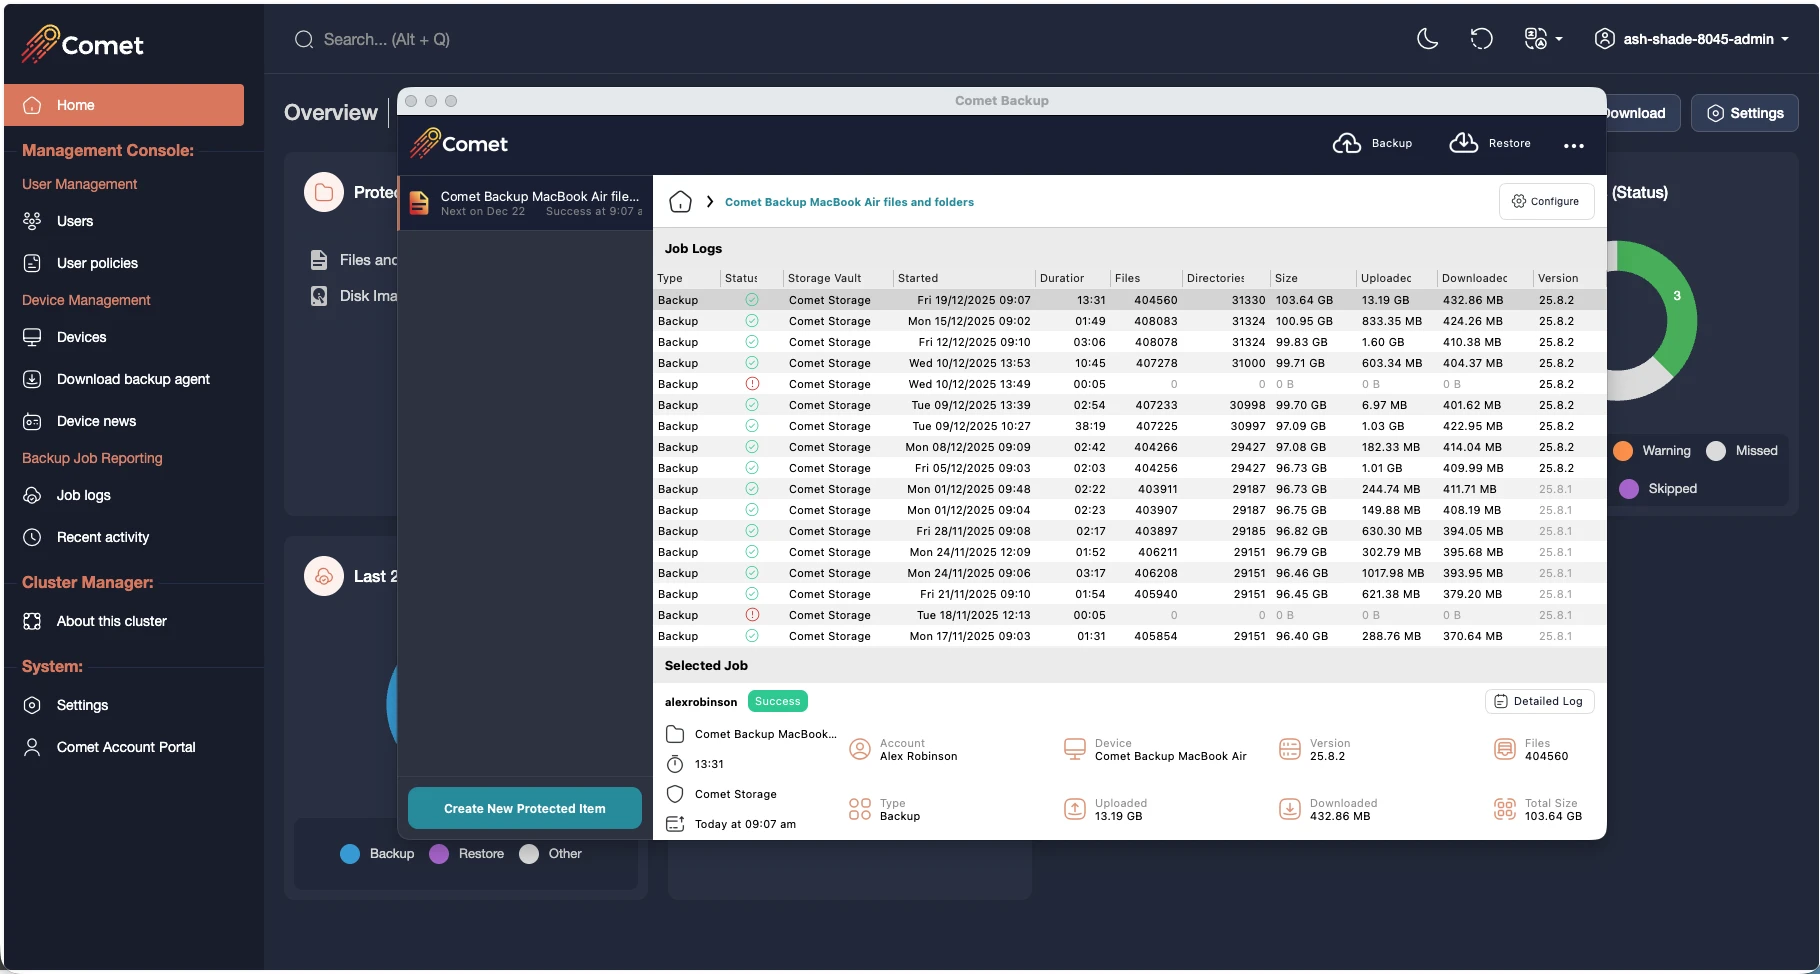Screen dimensions: 1820x974
Task: Click Configure gear button
Action: click(x=1546, y=201)
